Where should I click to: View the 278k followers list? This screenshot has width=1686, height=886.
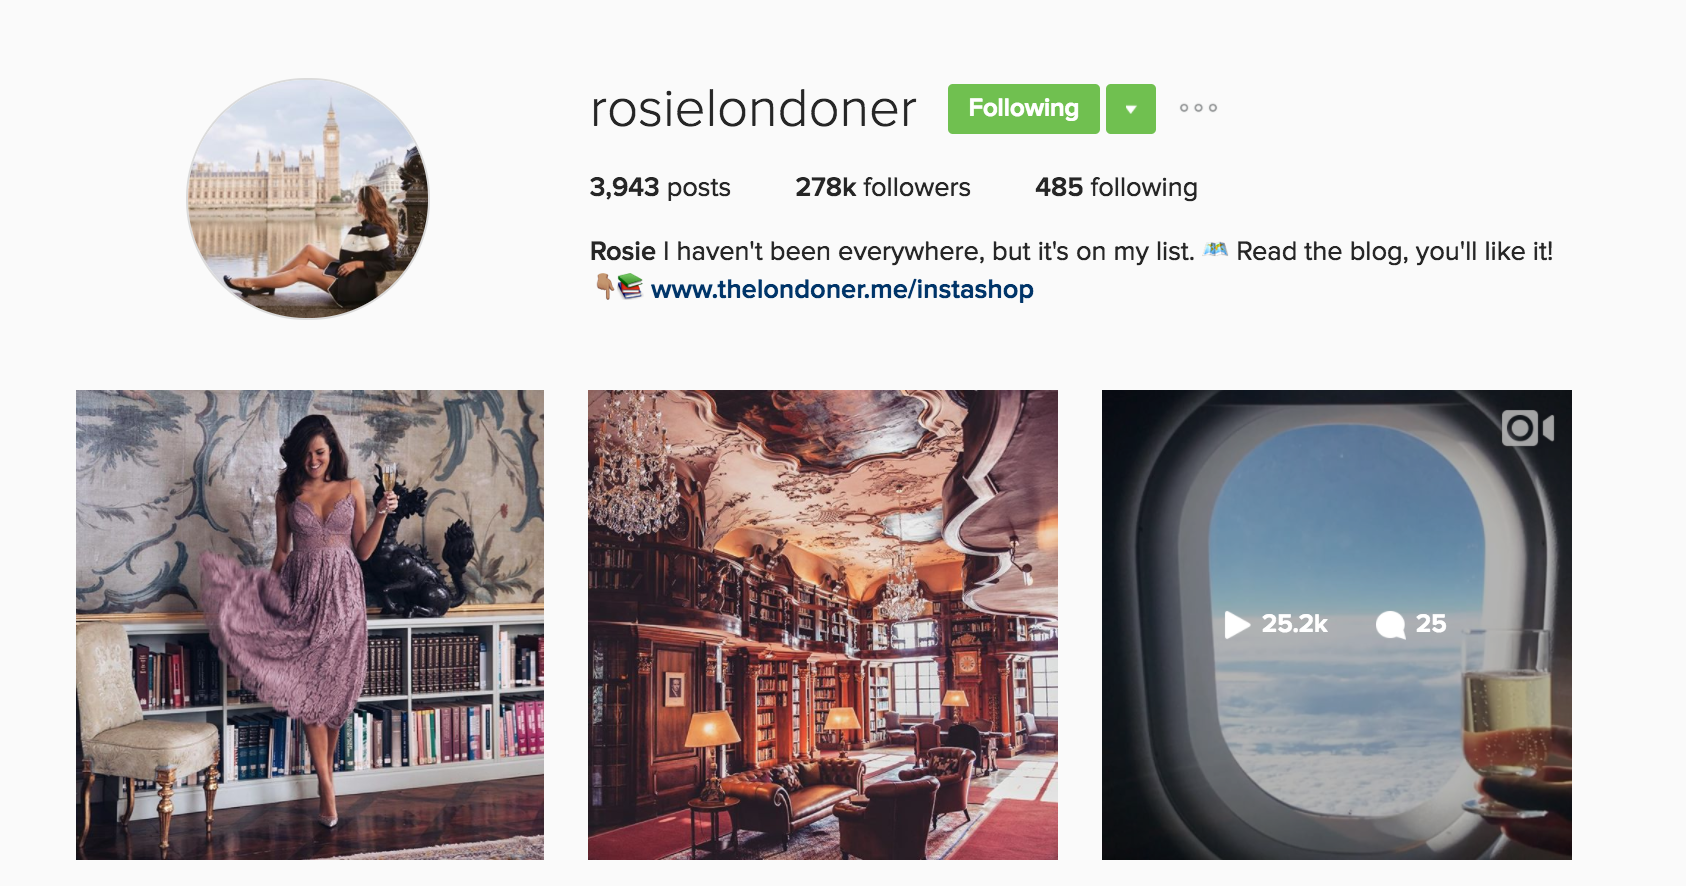(x=882, y=187)
